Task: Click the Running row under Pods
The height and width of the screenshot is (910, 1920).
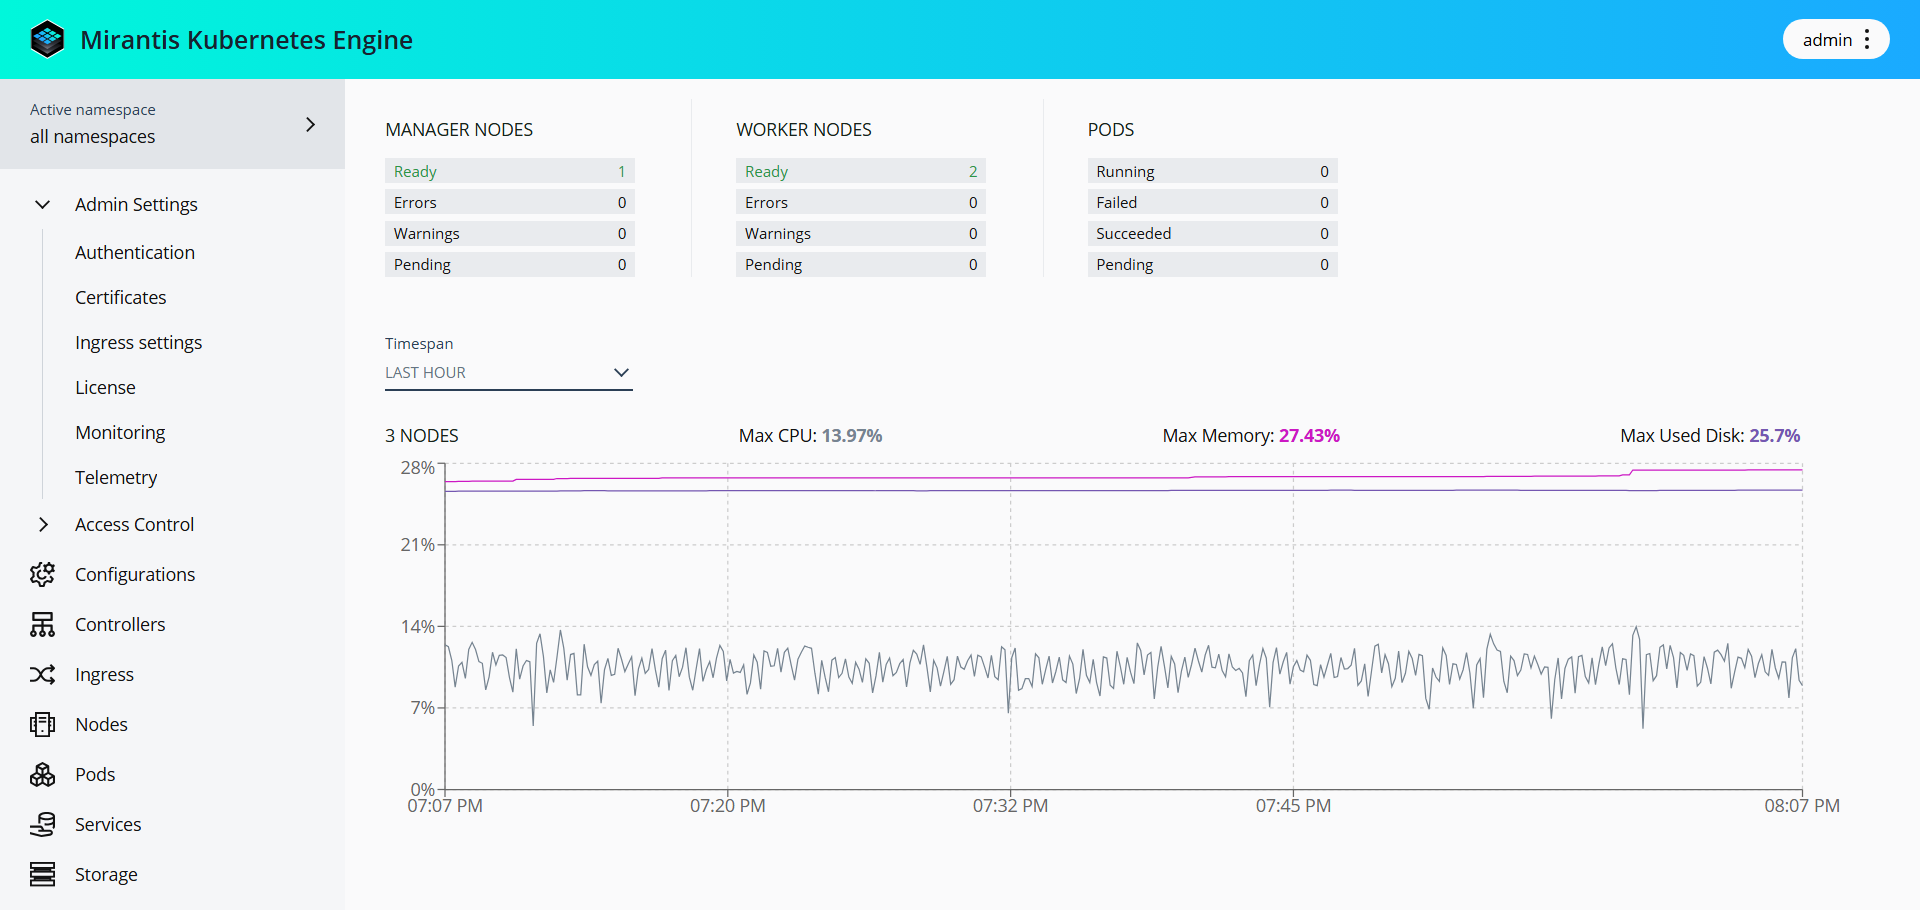Action: click(x=1212, y=171)
